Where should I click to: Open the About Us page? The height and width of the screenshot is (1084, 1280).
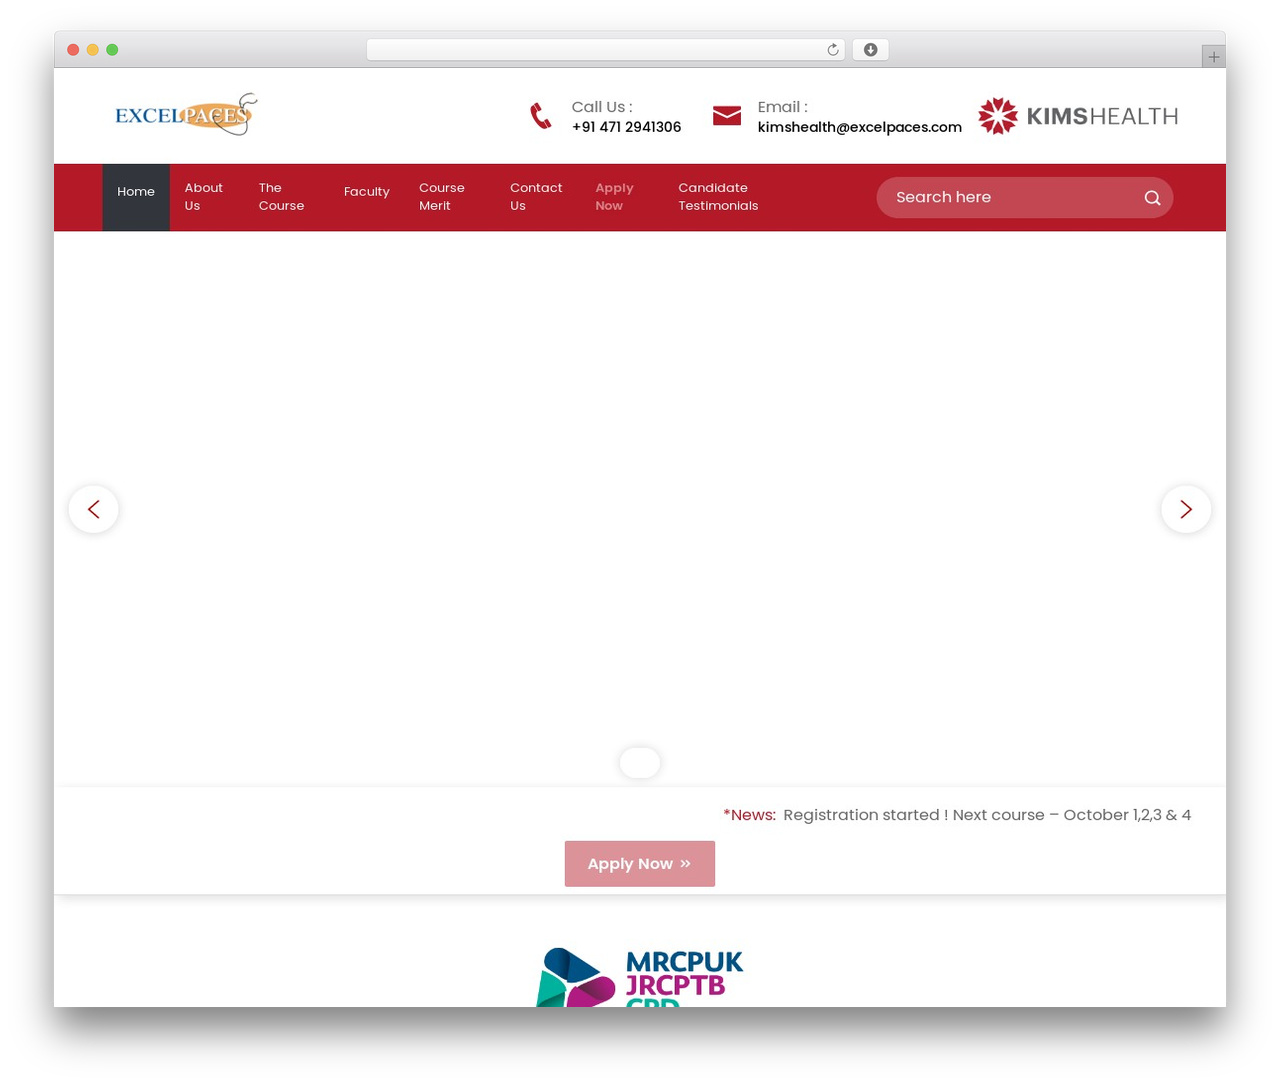tap(204, 197)
